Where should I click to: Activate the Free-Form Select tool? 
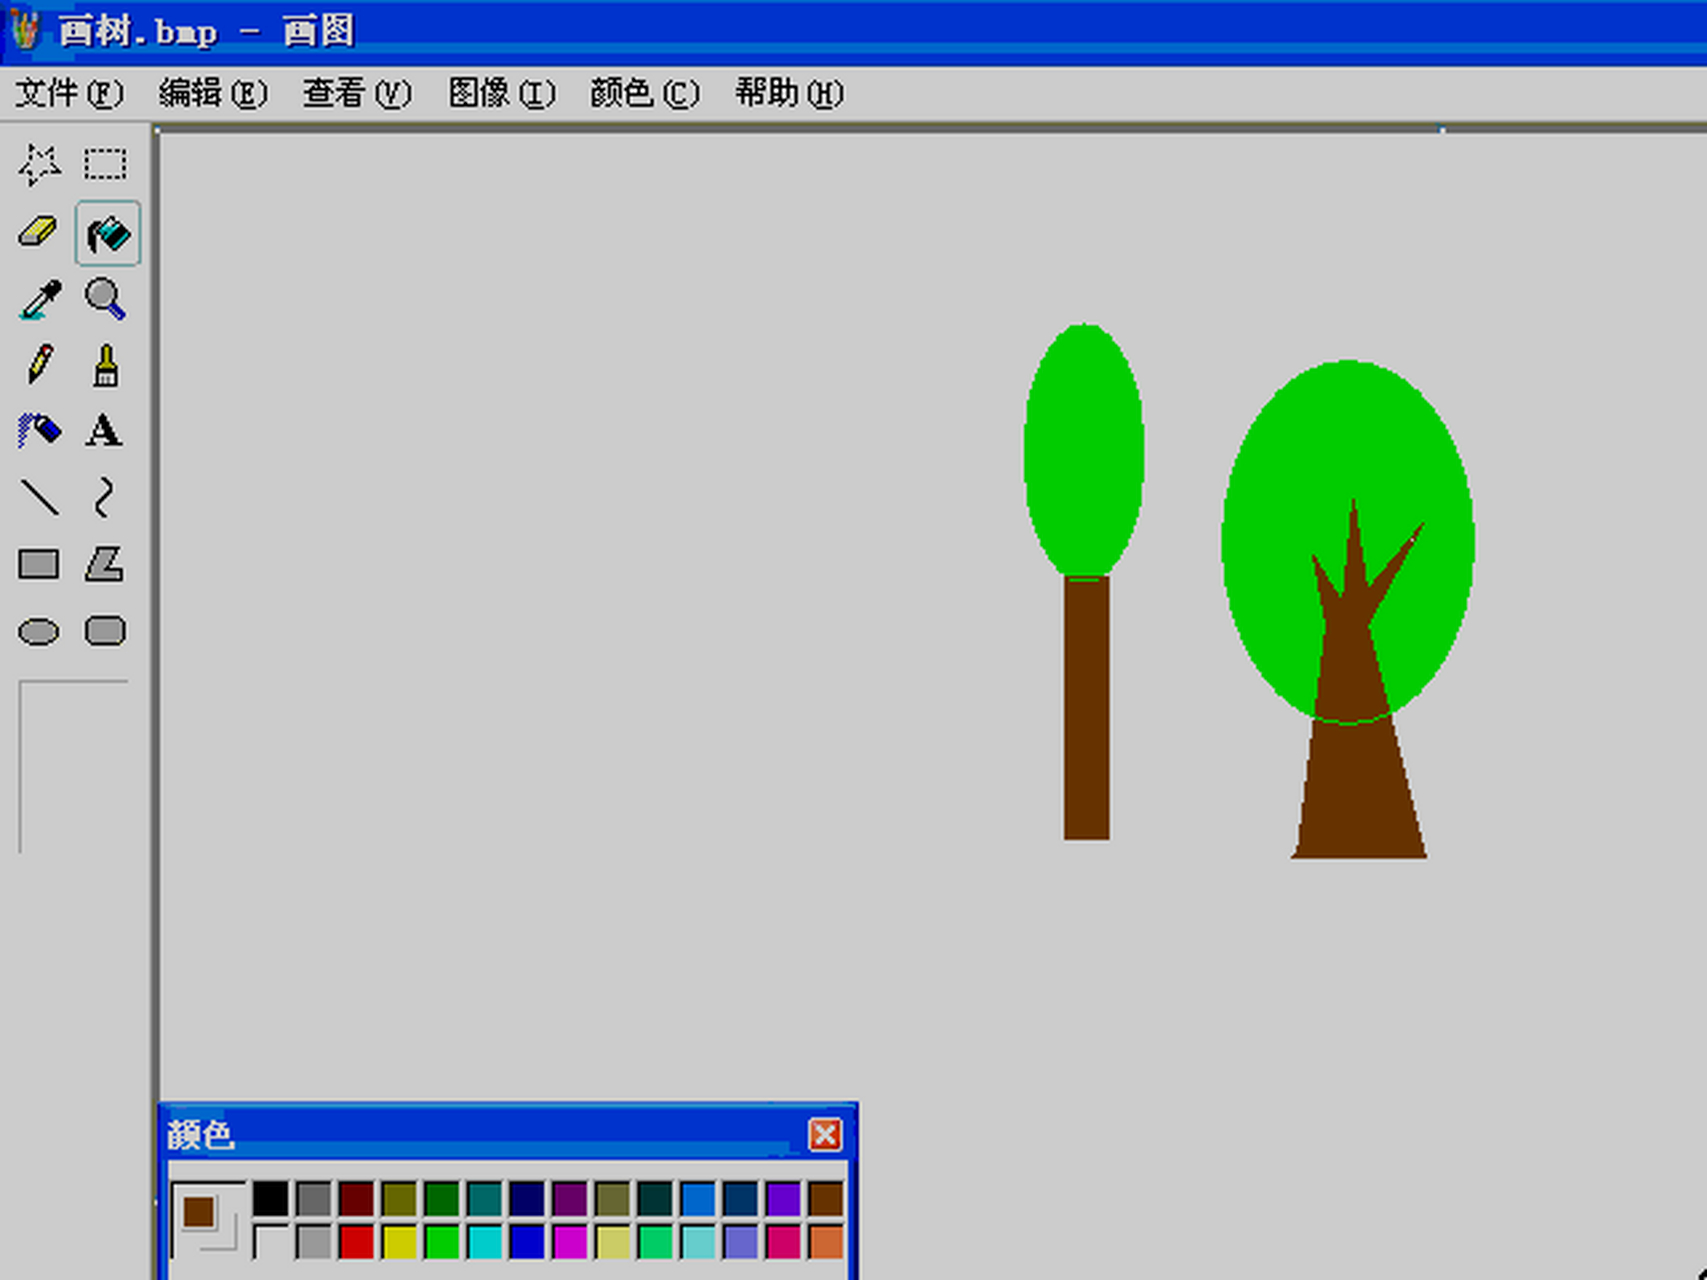pyautogui.click(x=38, y=165)
